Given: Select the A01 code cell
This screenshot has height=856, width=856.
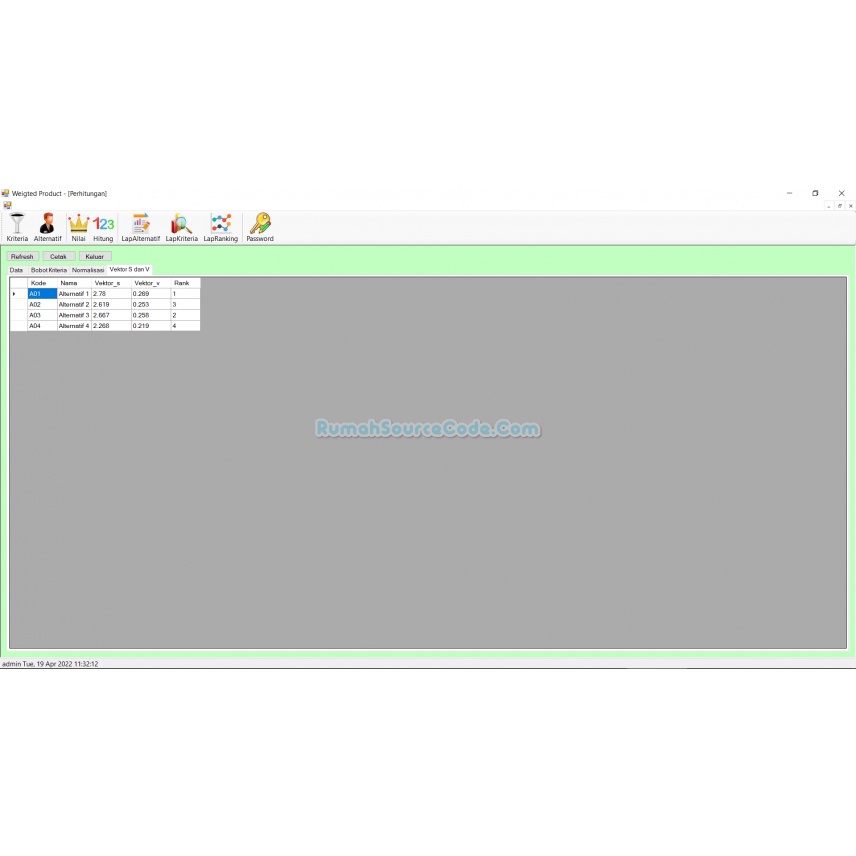Looking at the screenshot, I should click(x=42, y=294).
